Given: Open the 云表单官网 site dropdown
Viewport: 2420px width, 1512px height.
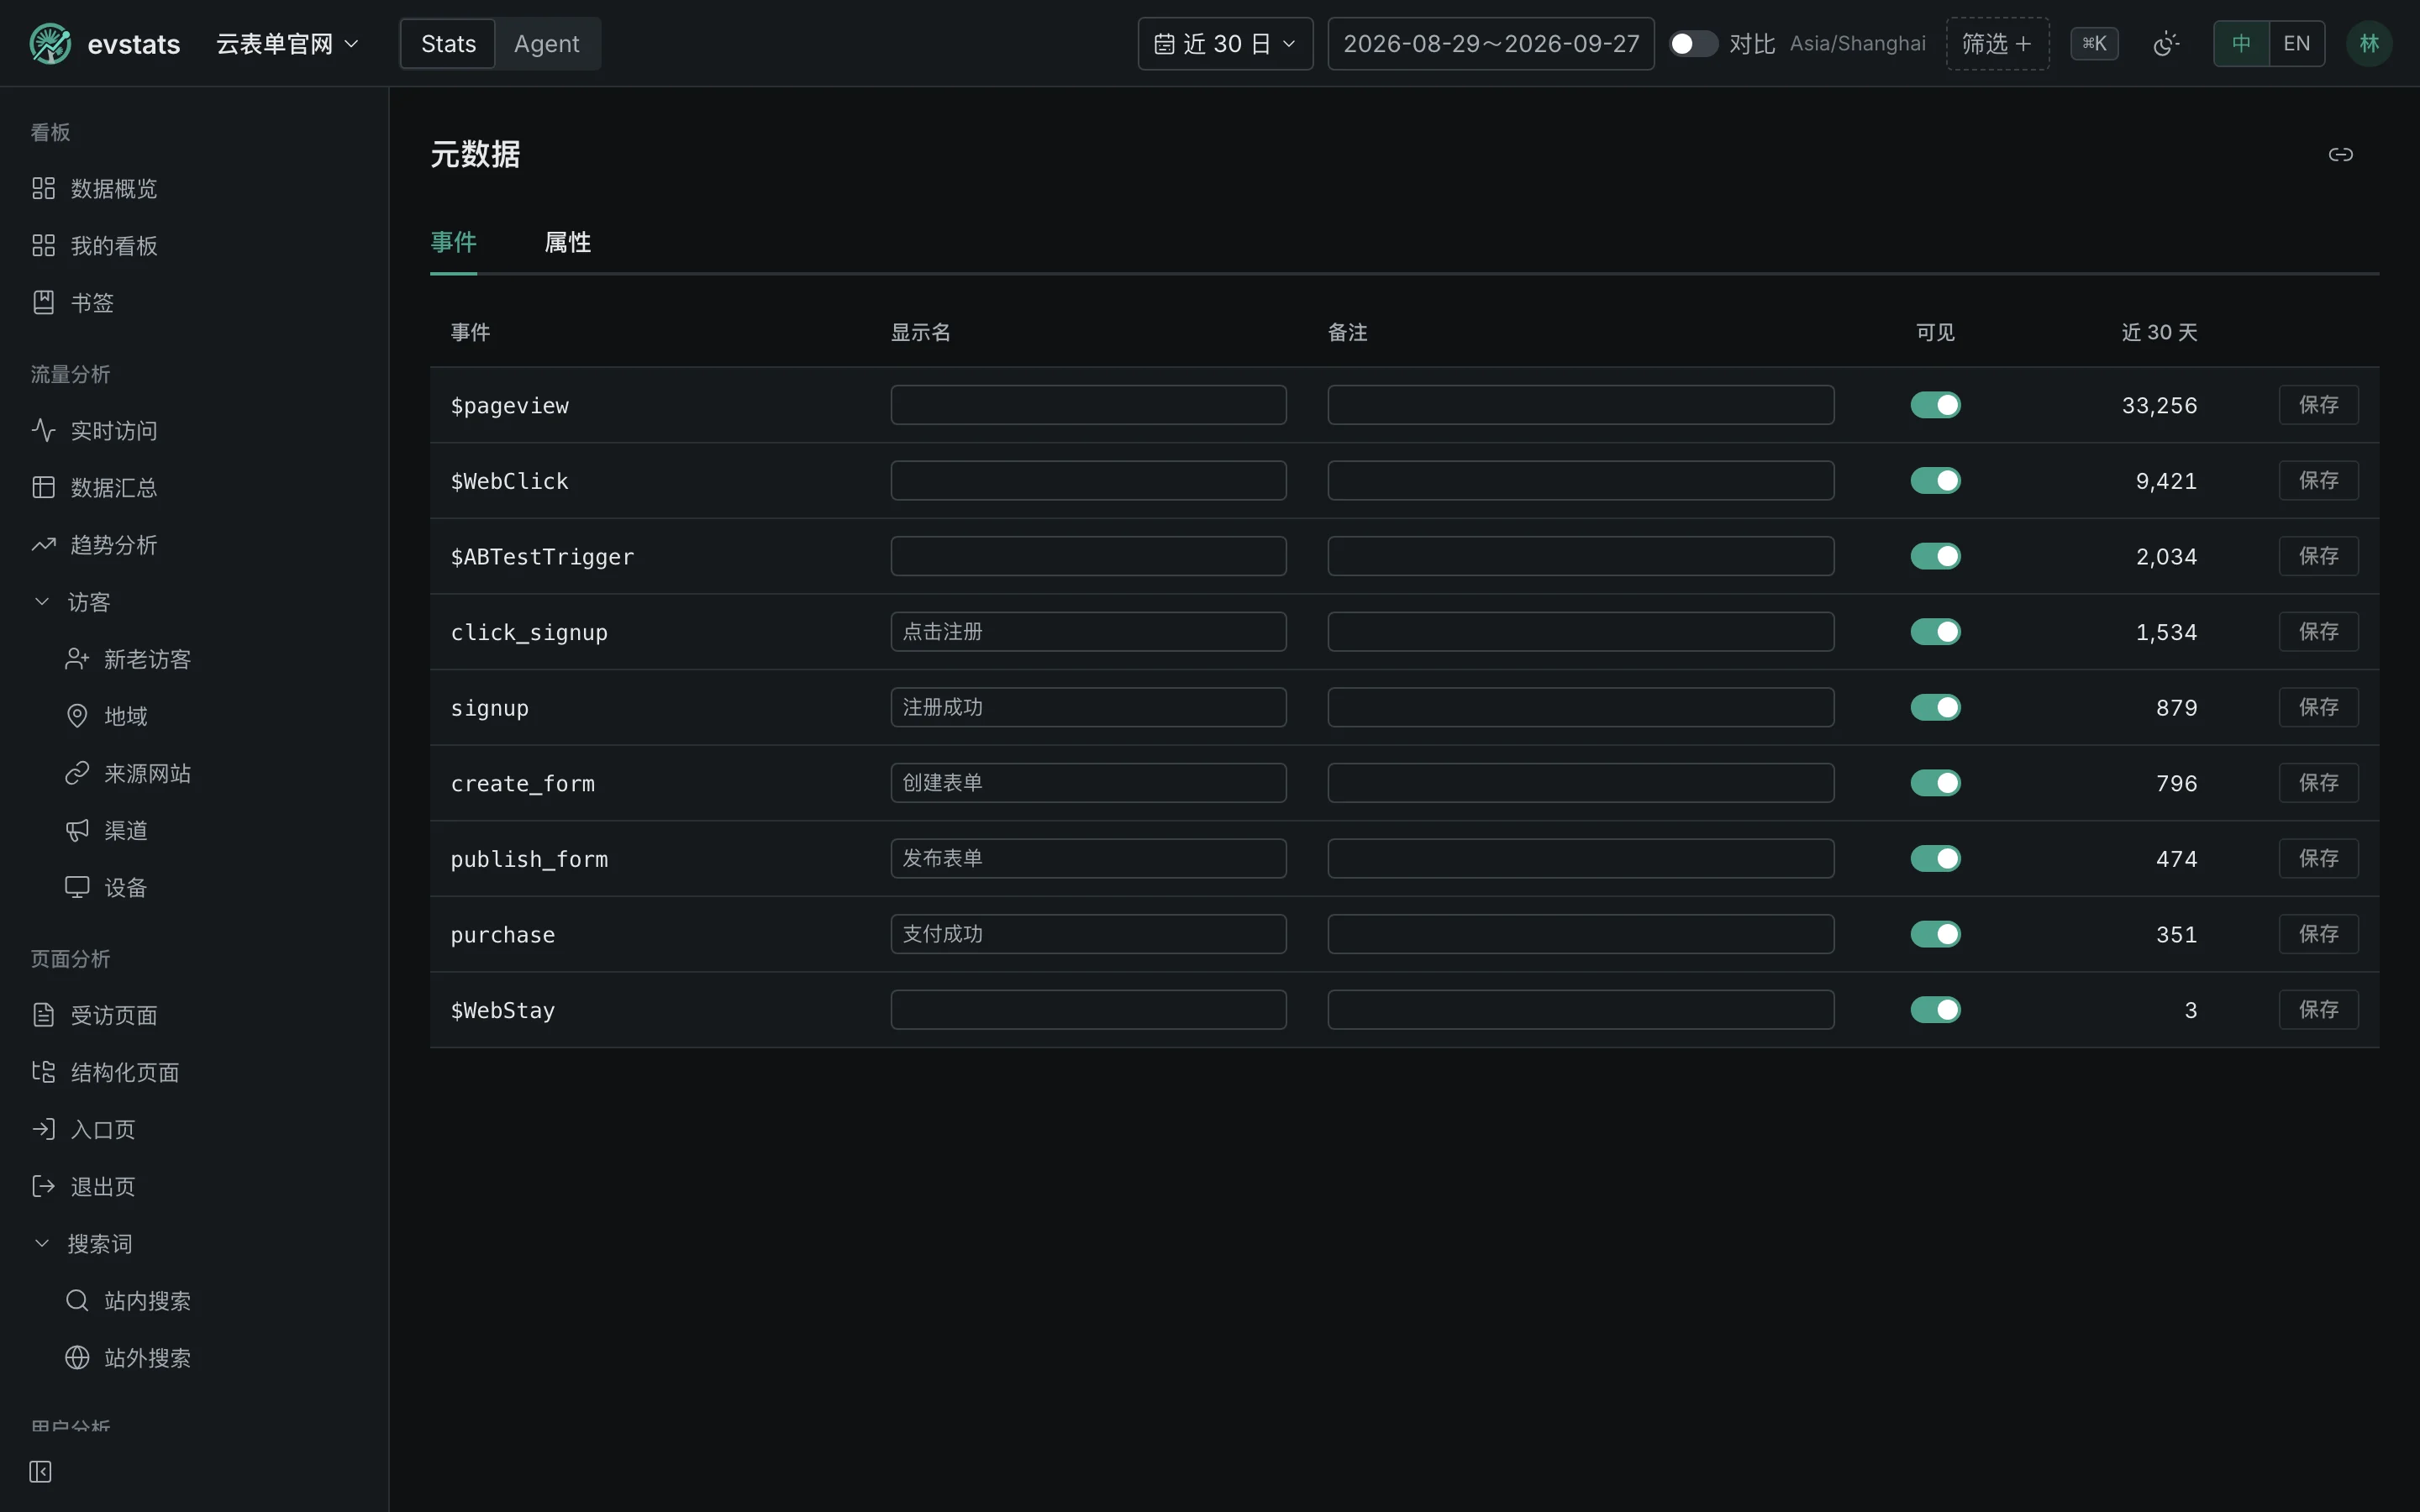Looking at the screenshot, I should [287, 44].
